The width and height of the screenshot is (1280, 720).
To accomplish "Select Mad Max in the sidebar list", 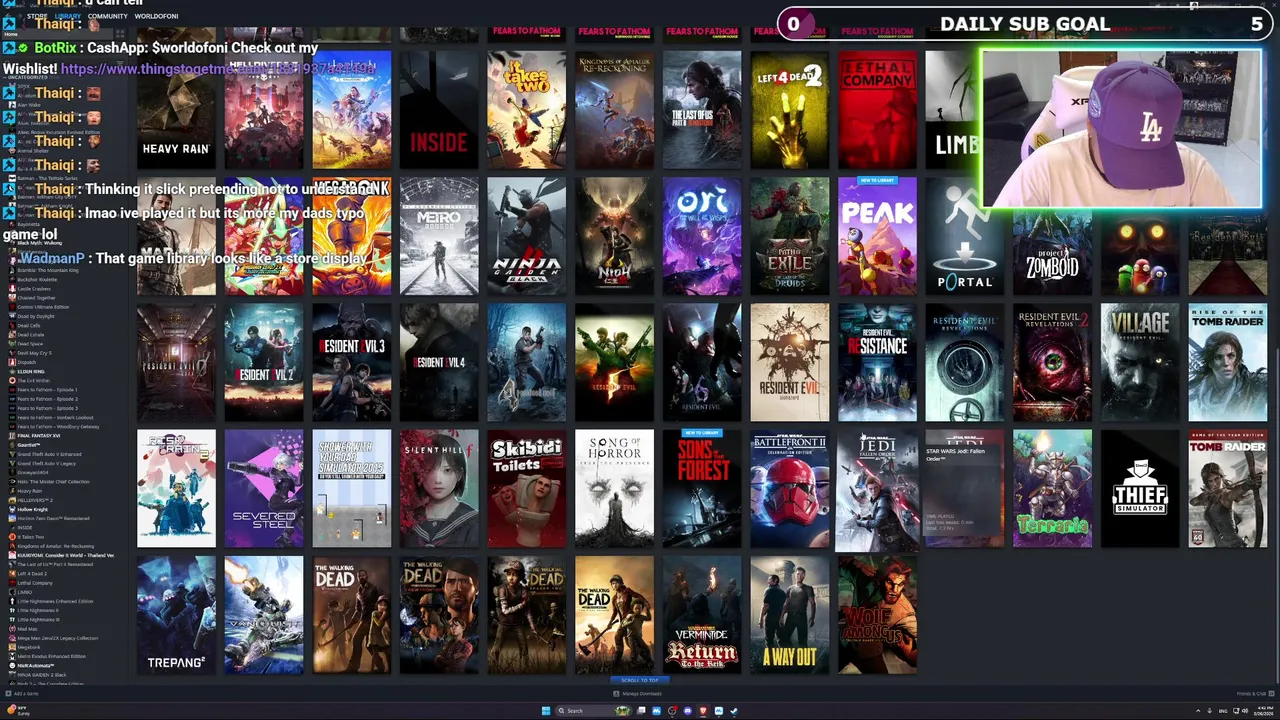I will [x=27, y=629].
